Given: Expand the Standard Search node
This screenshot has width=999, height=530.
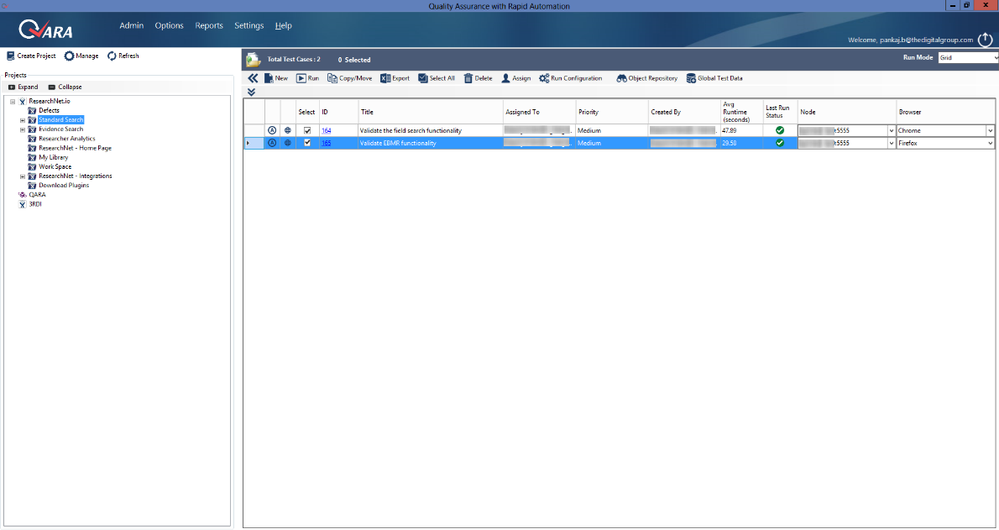Looking at the screenshot, I should coord(22,120).
